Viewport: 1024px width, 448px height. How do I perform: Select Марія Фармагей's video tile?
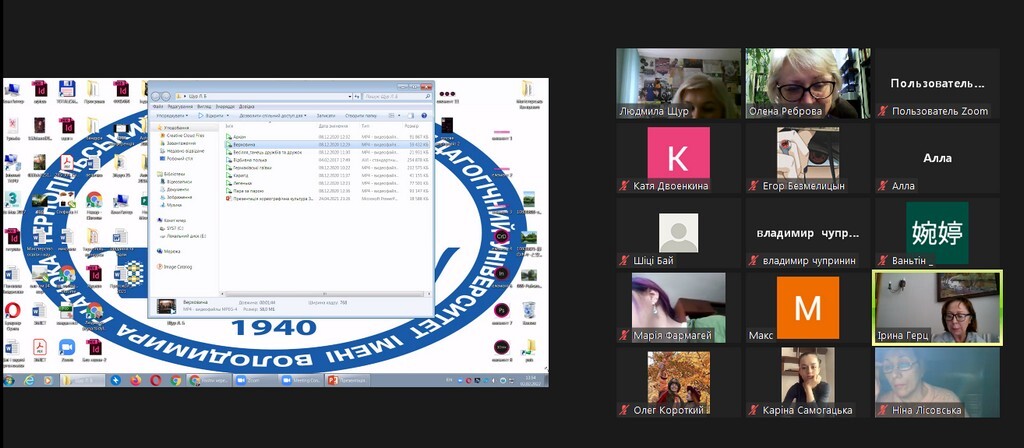point(679,308)
